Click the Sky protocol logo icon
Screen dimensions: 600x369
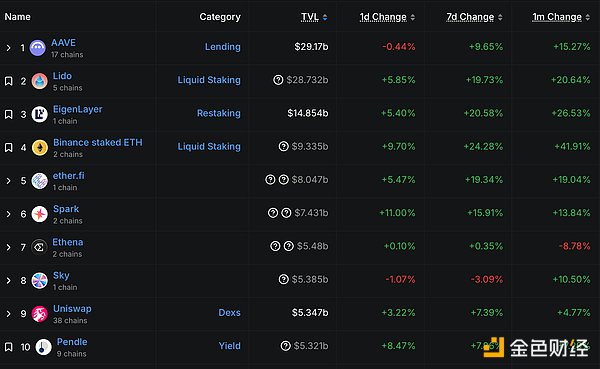[x=39, y=281]
